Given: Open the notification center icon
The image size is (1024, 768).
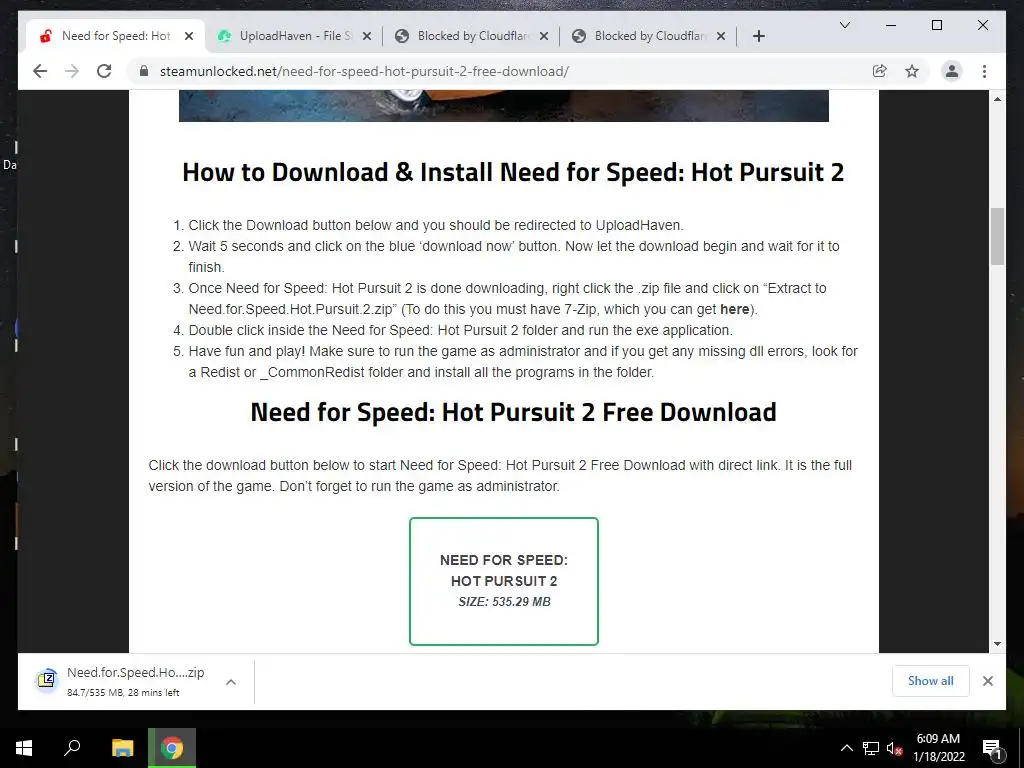Looking at the screenshot, I should [992, 748].
